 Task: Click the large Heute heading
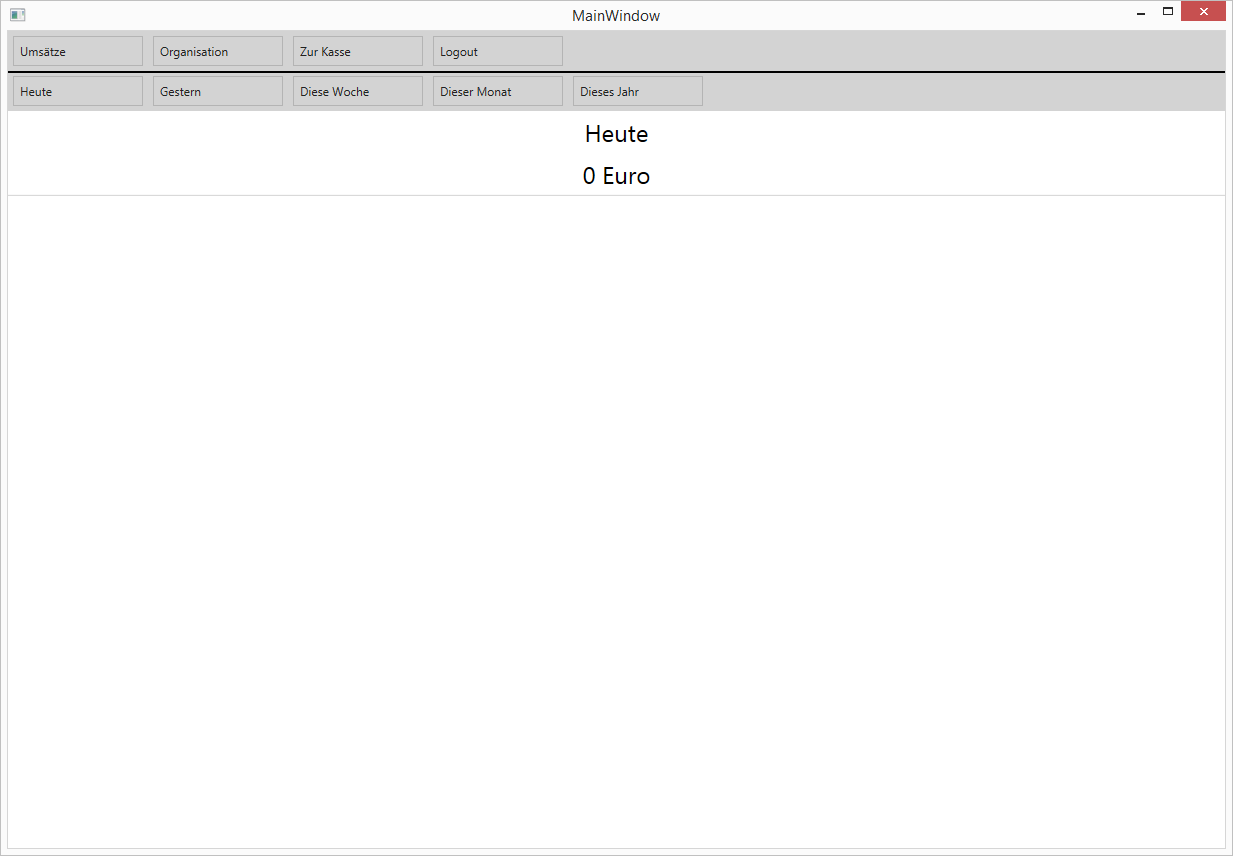(x=616, y=134)
